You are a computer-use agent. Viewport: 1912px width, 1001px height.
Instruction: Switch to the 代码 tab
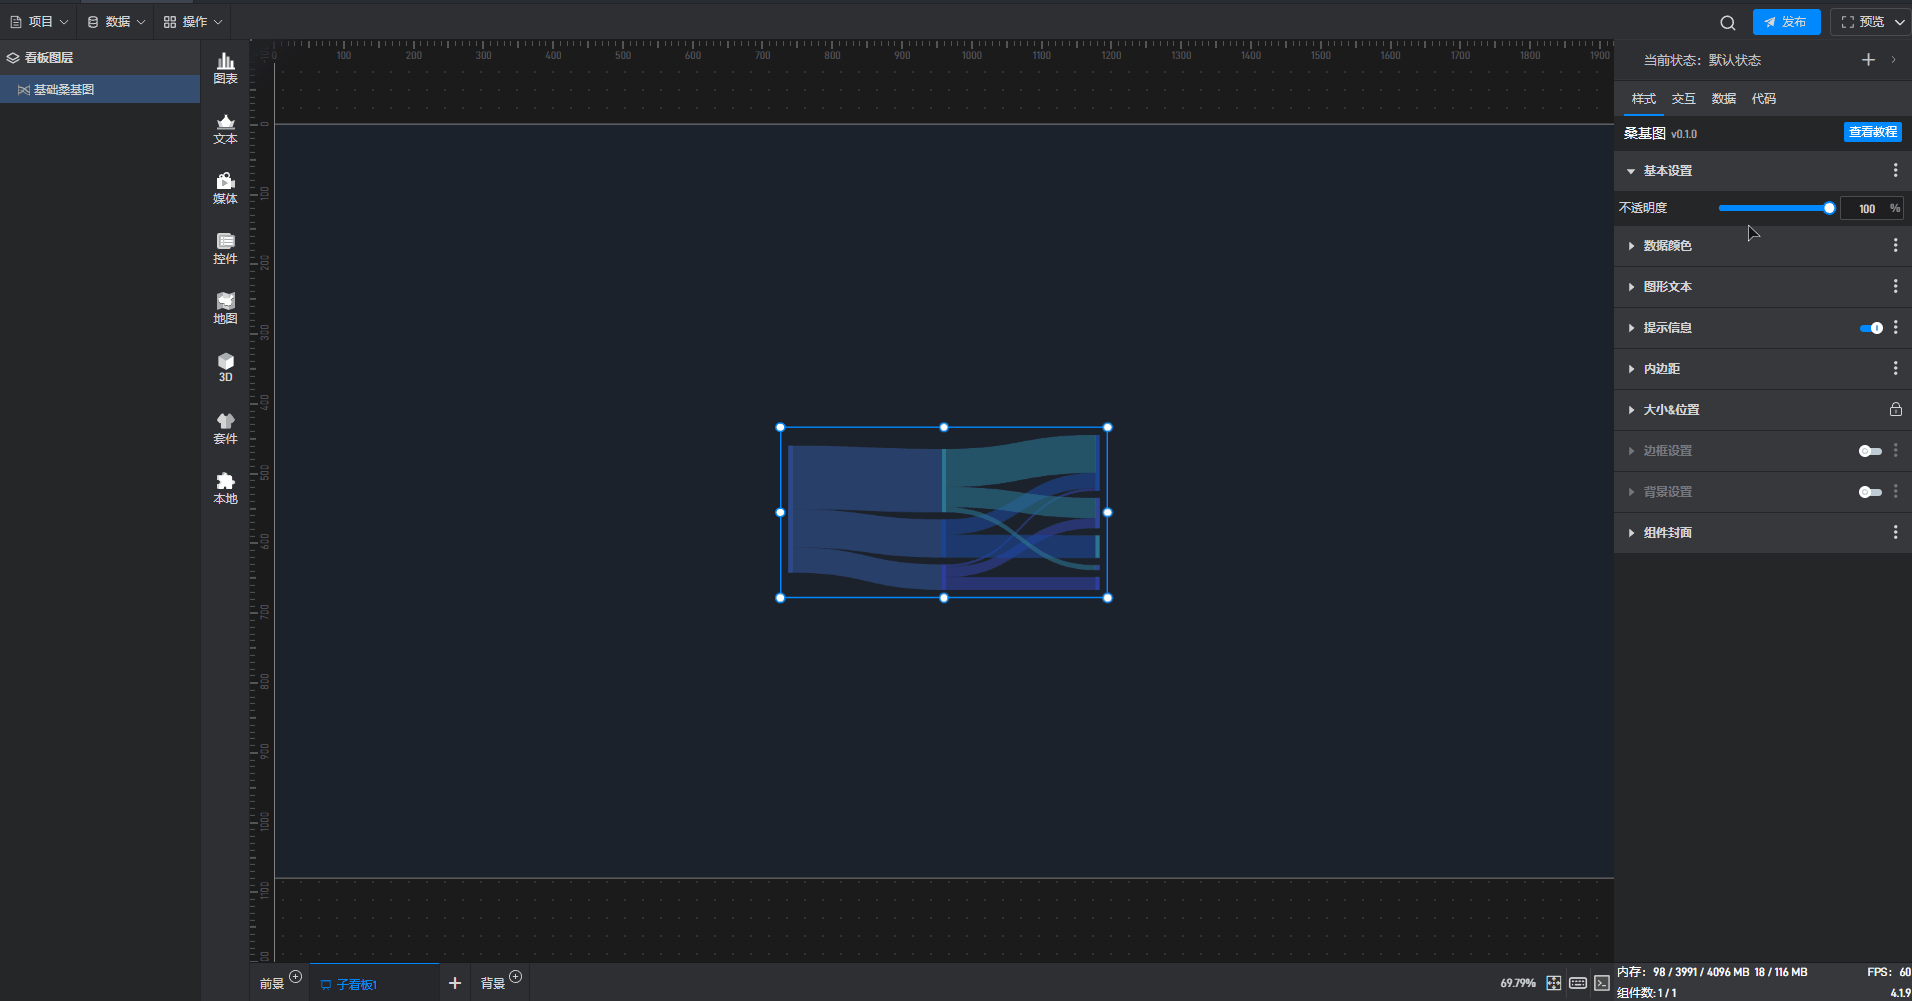point(1763,99)
